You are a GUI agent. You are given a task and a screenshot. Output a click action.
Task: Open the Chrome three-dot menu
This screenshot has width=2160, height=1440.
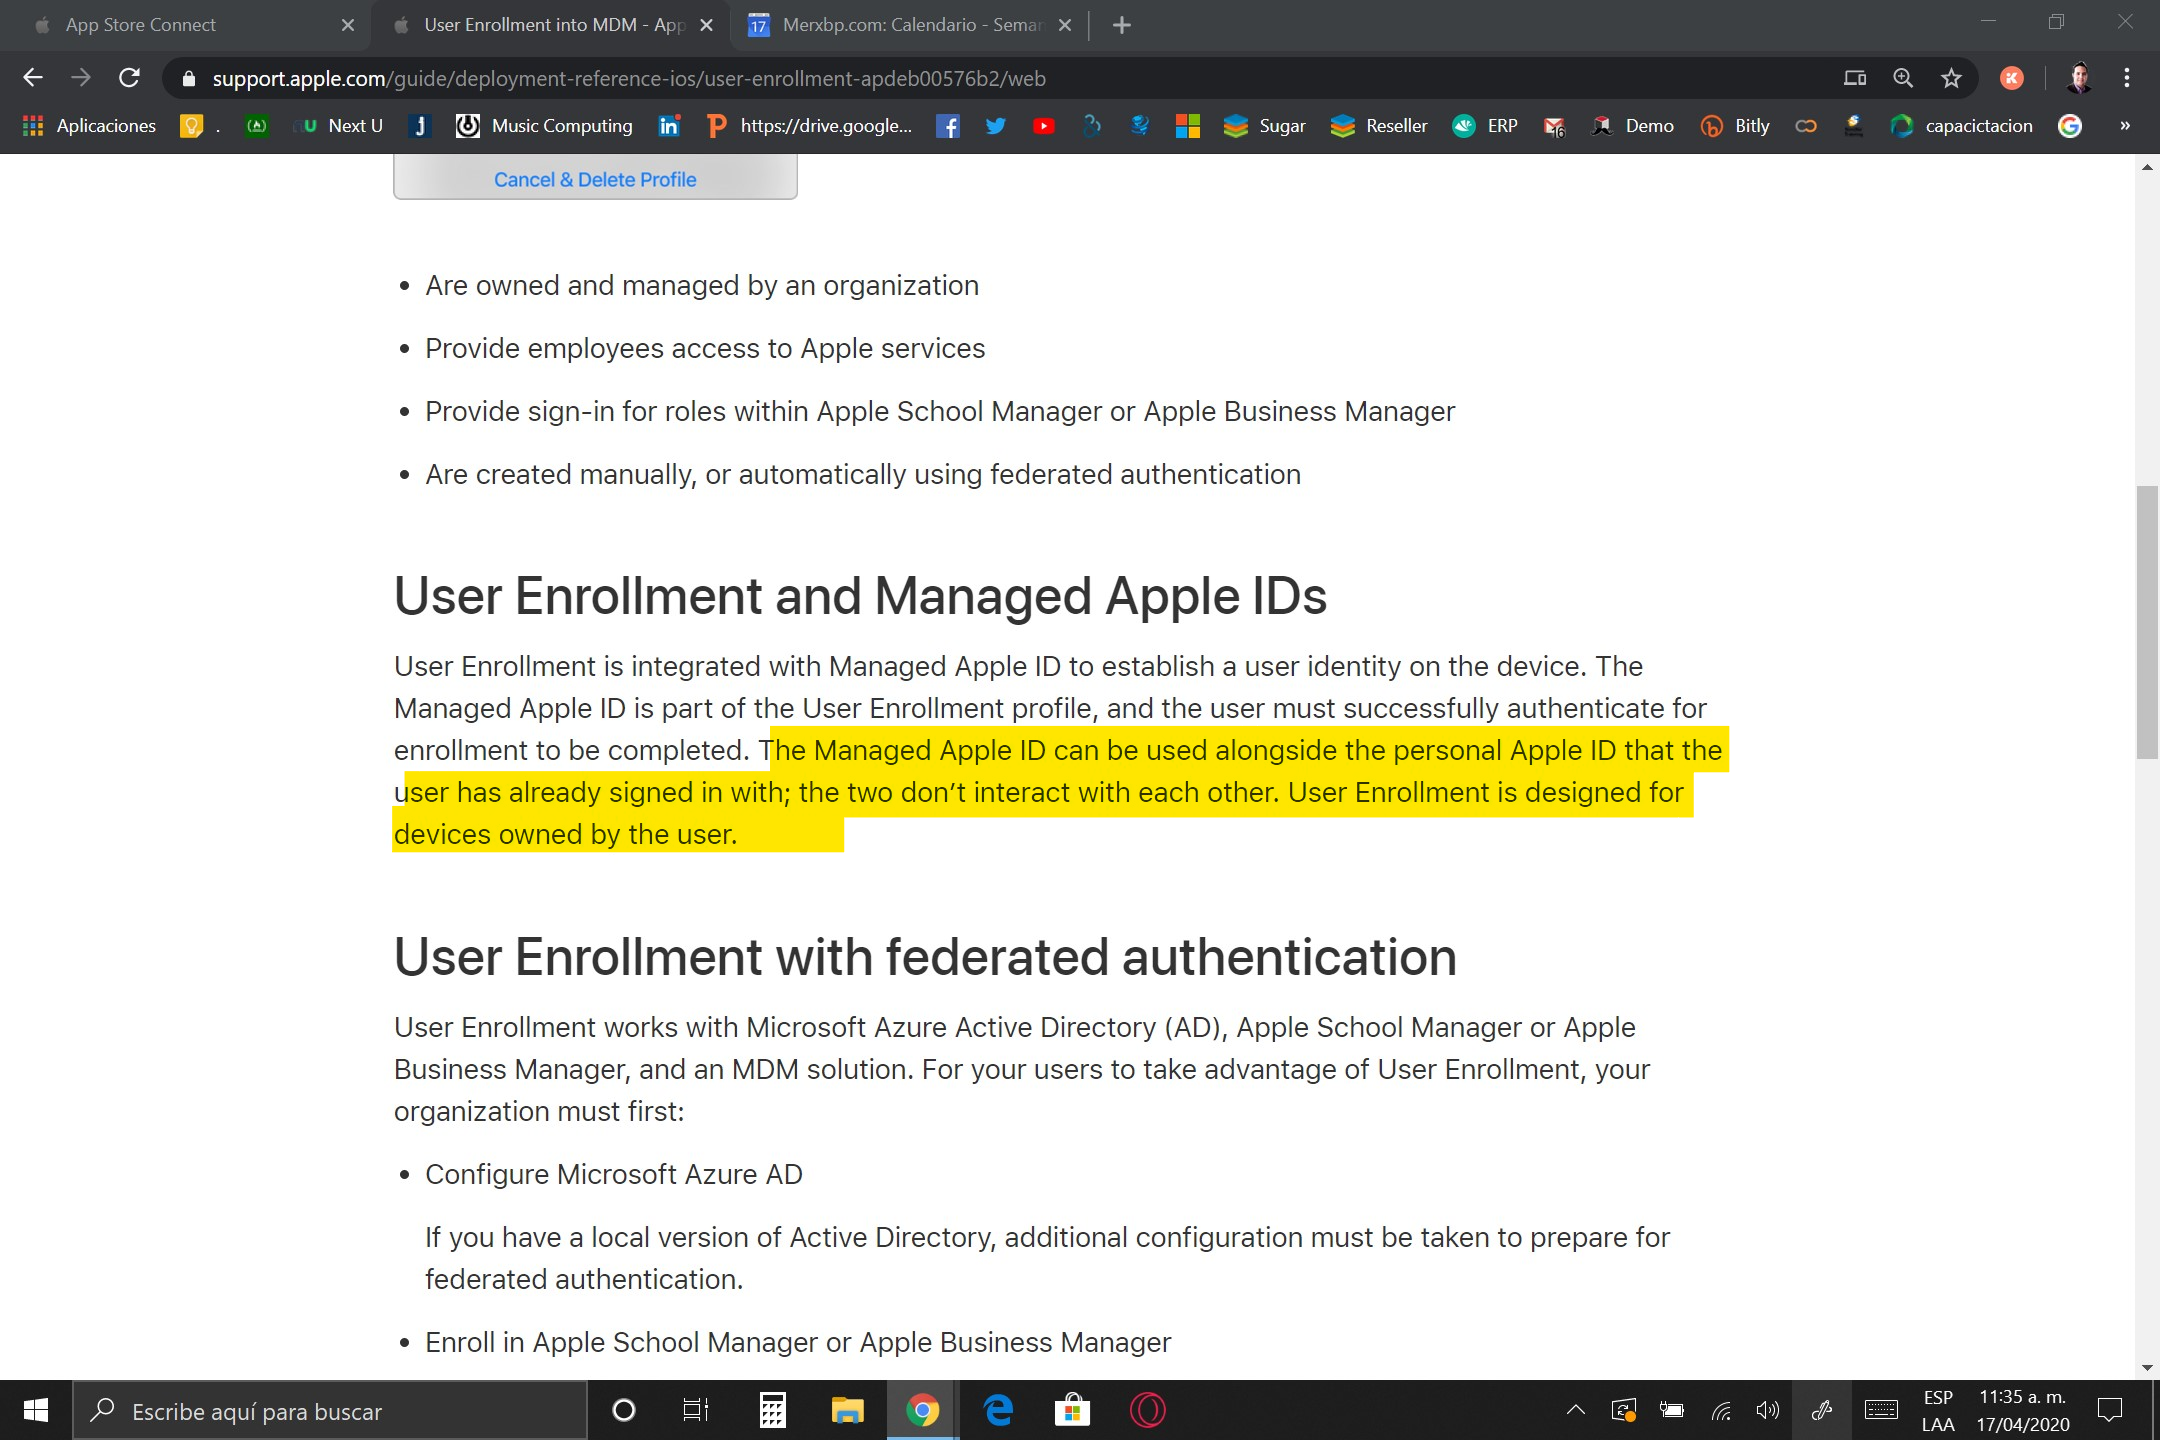pos(2126,78)
